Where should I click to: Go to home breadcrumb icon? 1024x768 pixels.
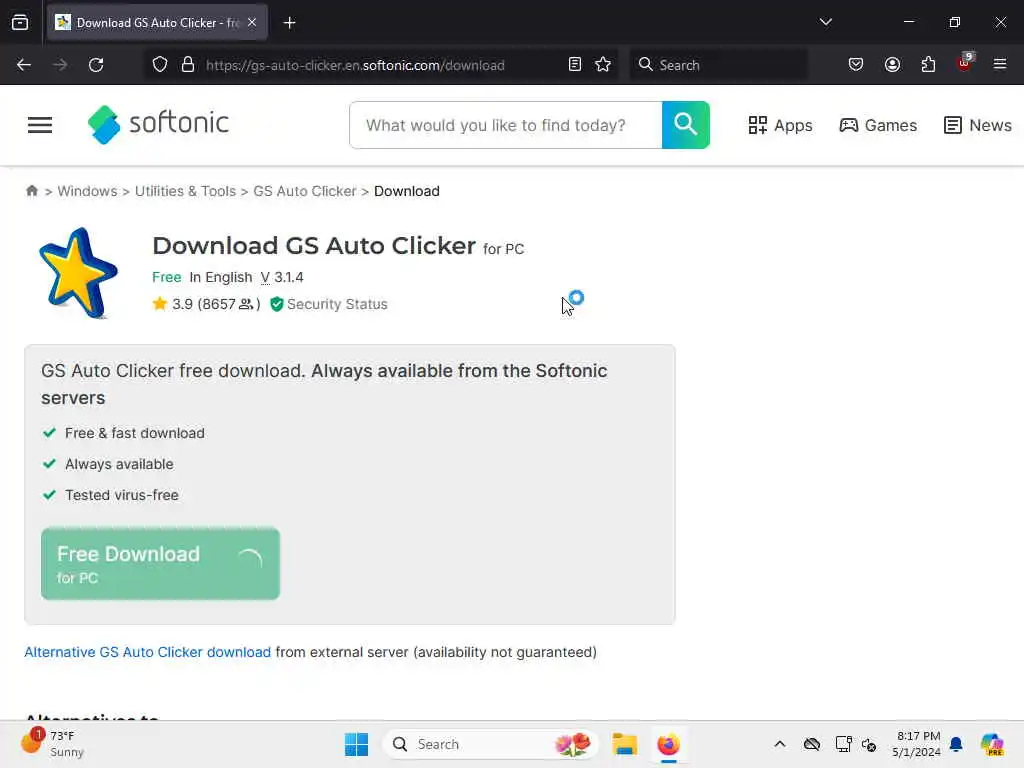point(31,191)
